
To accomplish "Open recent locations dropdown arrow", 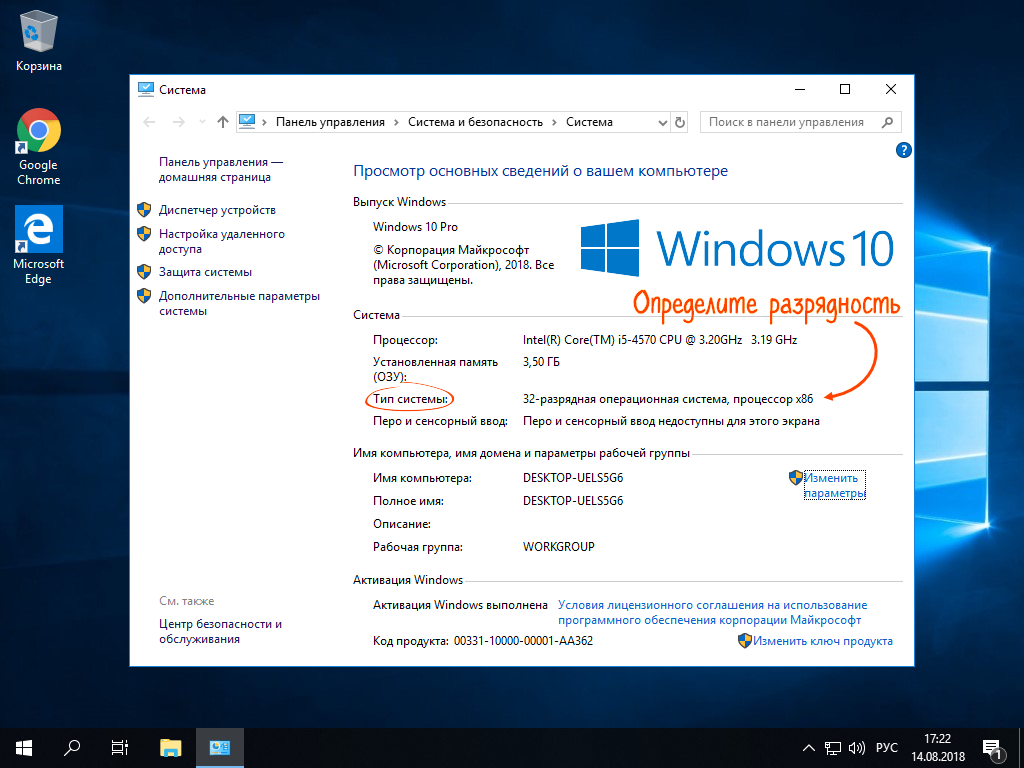I will click(x=202, y=122).
